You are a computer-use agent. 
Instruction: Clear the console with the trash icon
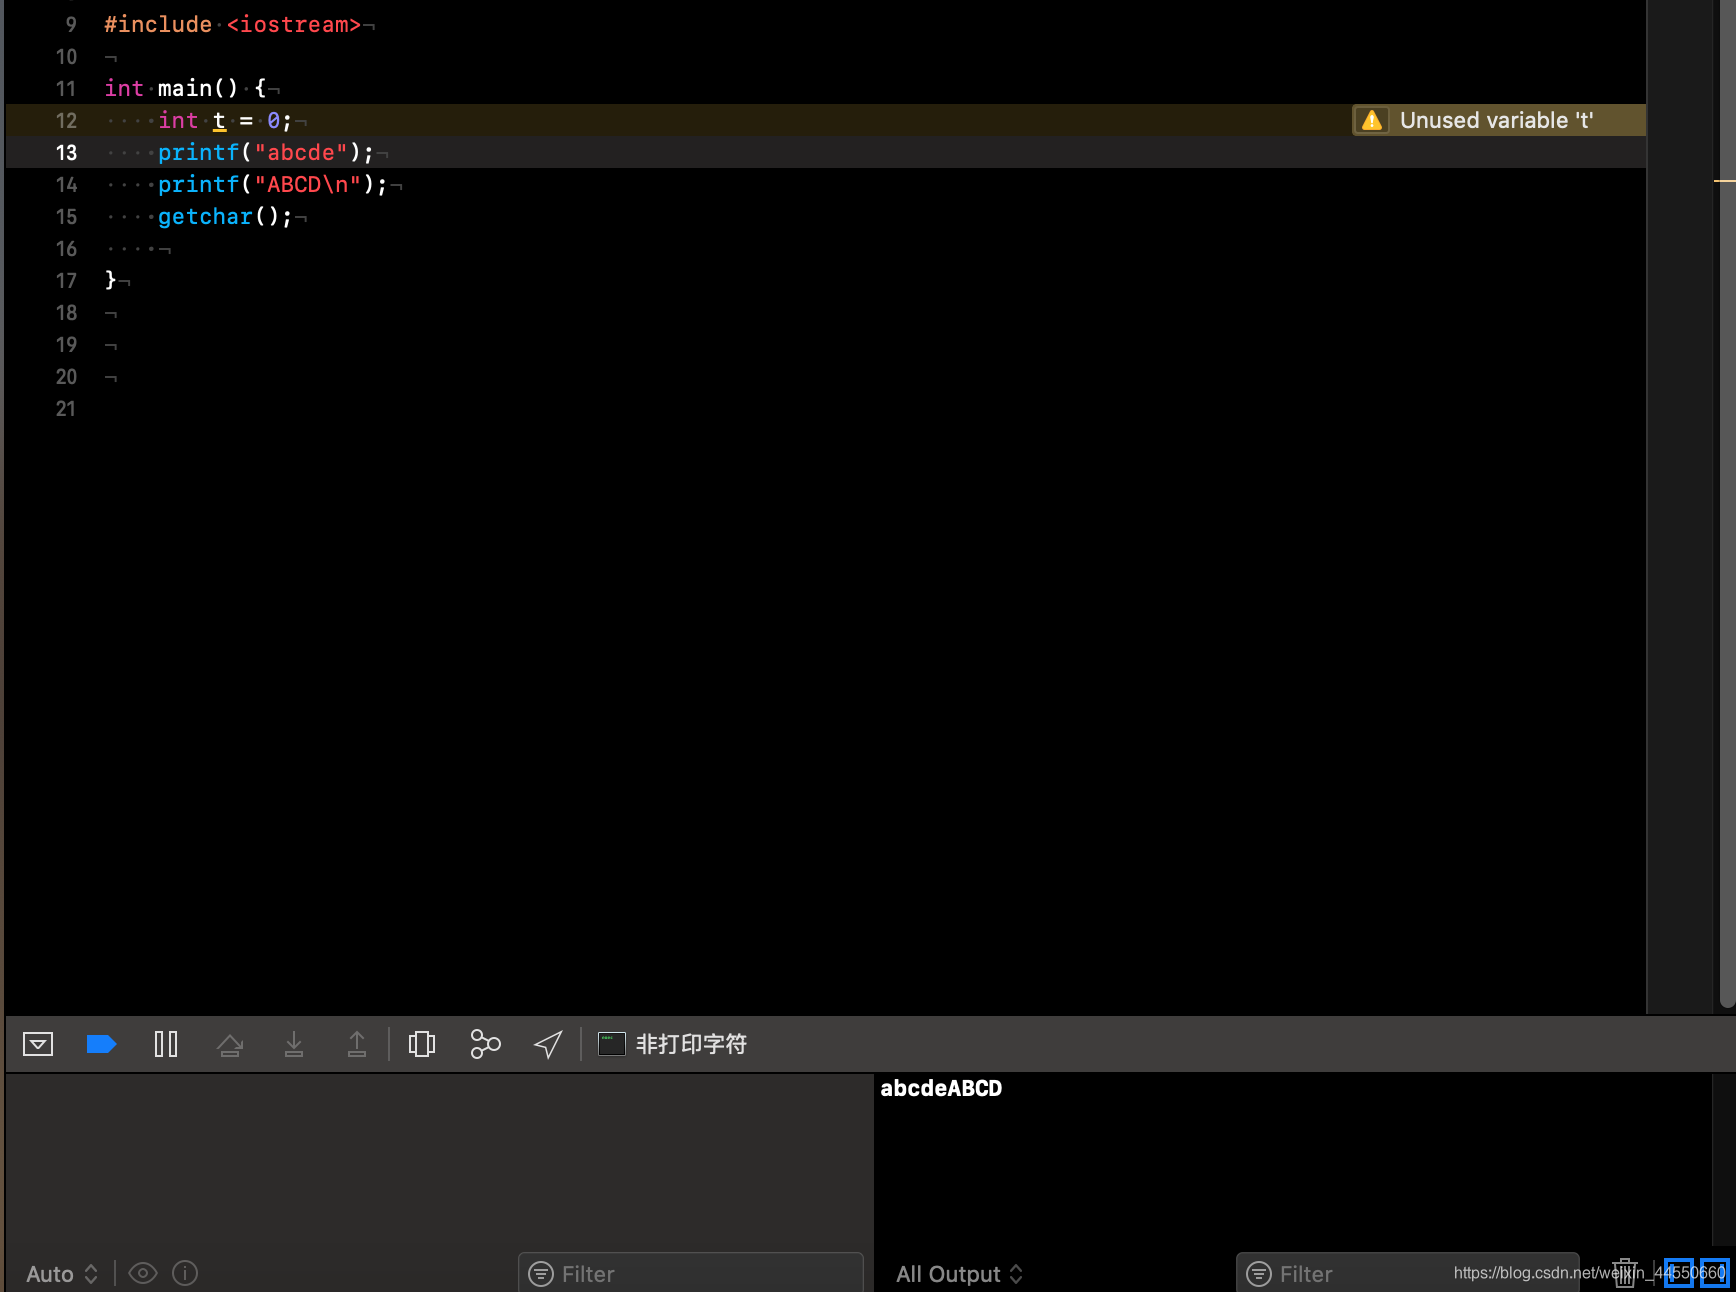[1625, 1273]
